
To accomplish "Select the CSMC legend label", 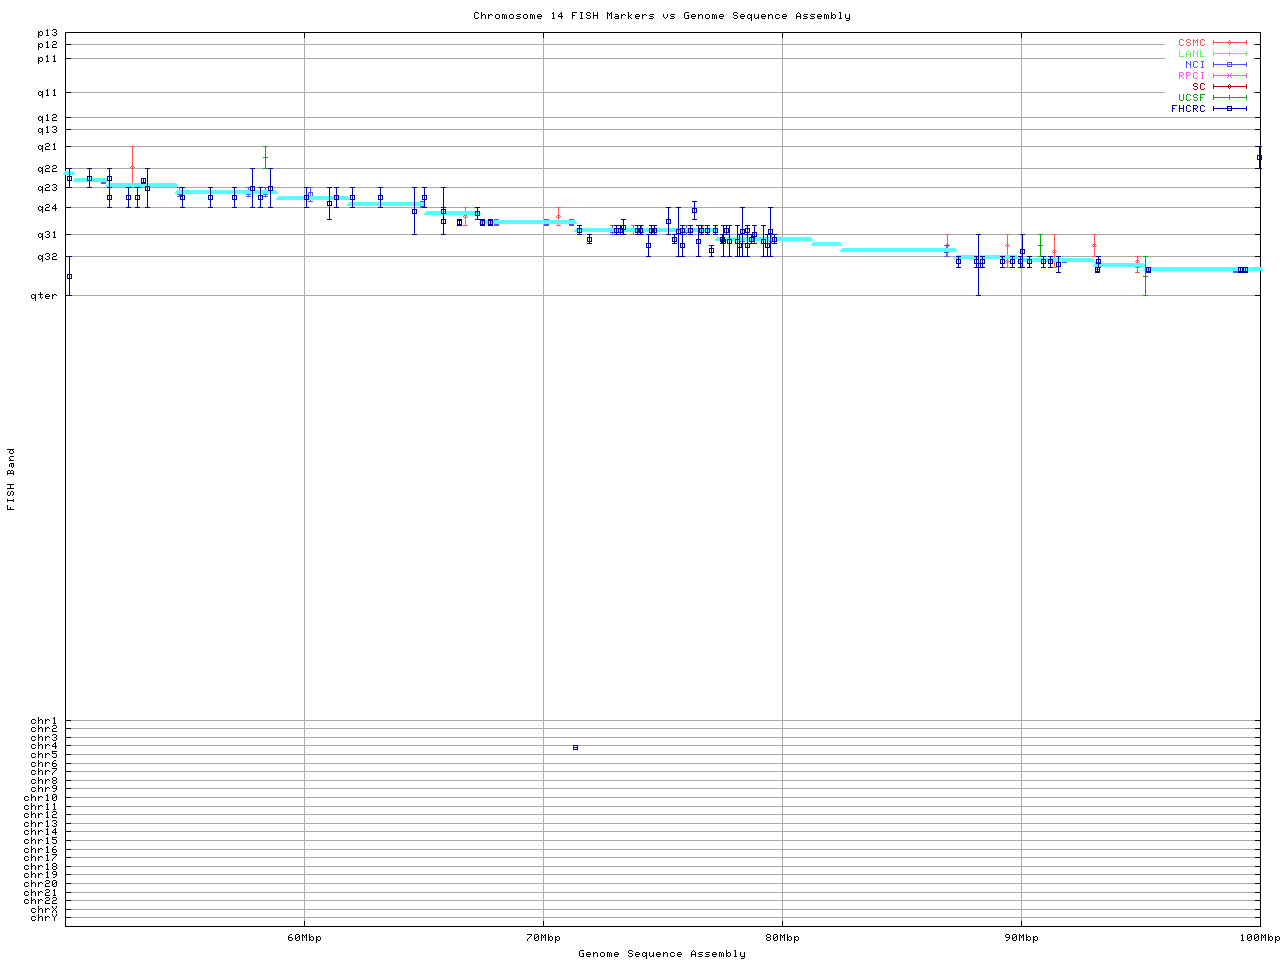I will [1191, 43].
